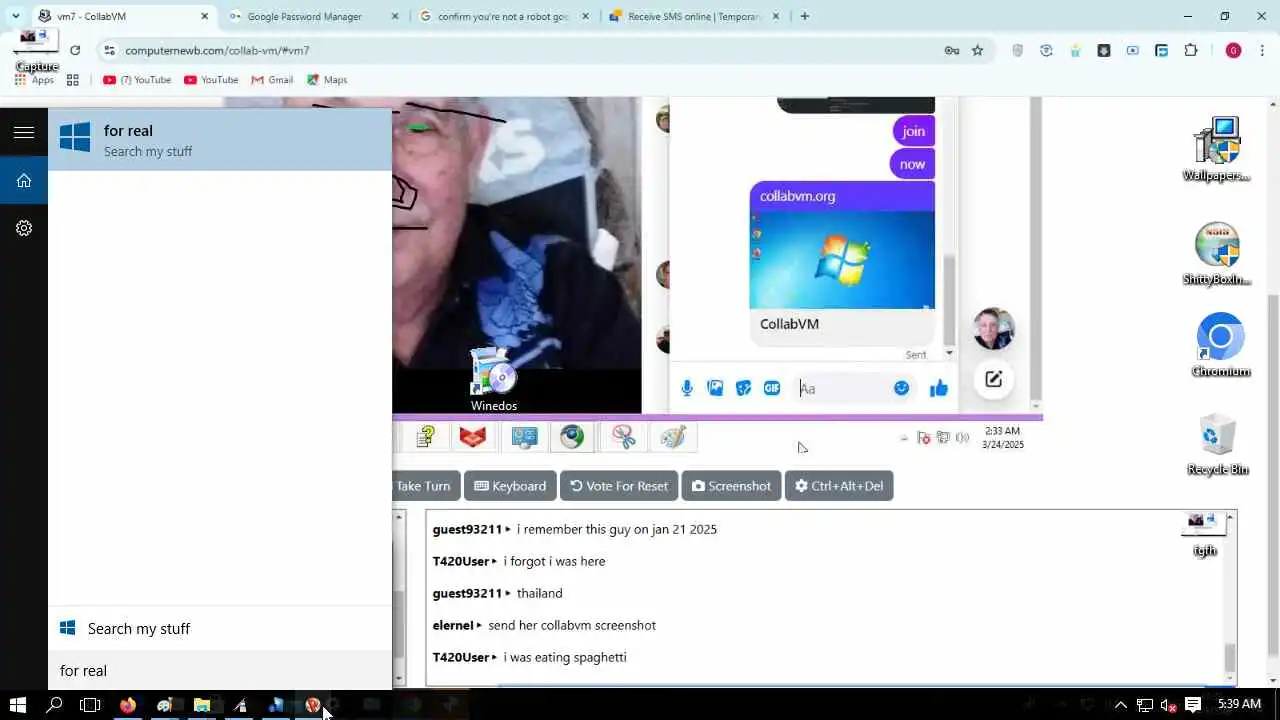Open the Windows Start button

(17, 705)
